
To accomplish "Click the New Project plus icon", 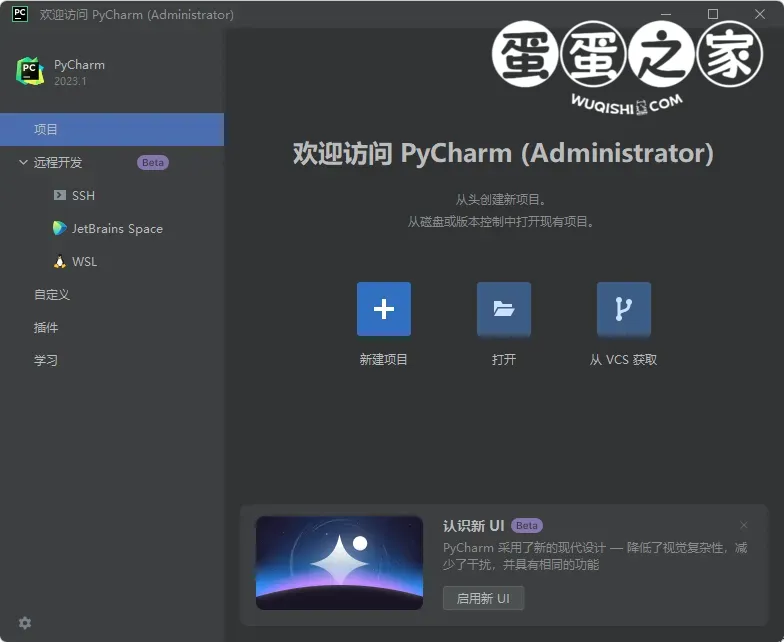I will [x=384, y=309].
